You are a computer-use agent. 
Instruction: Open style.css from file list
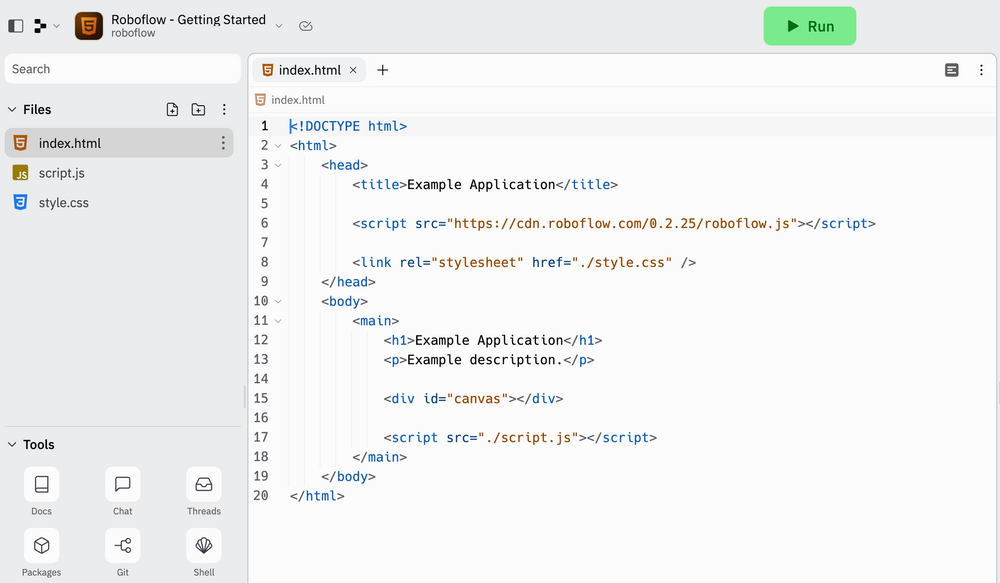(x=63, y=203)
